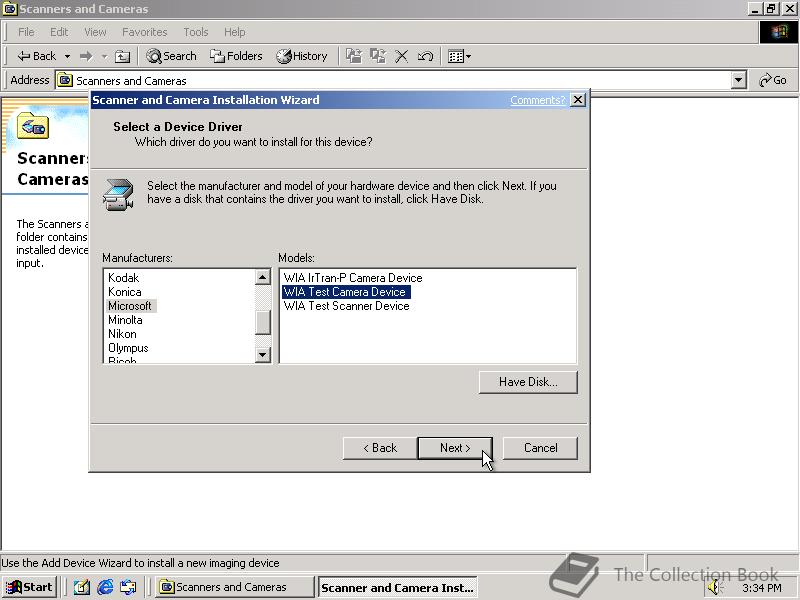Click the Up folder toolbar icon
This screenshot has width=800, height=600.
[122, 56]
